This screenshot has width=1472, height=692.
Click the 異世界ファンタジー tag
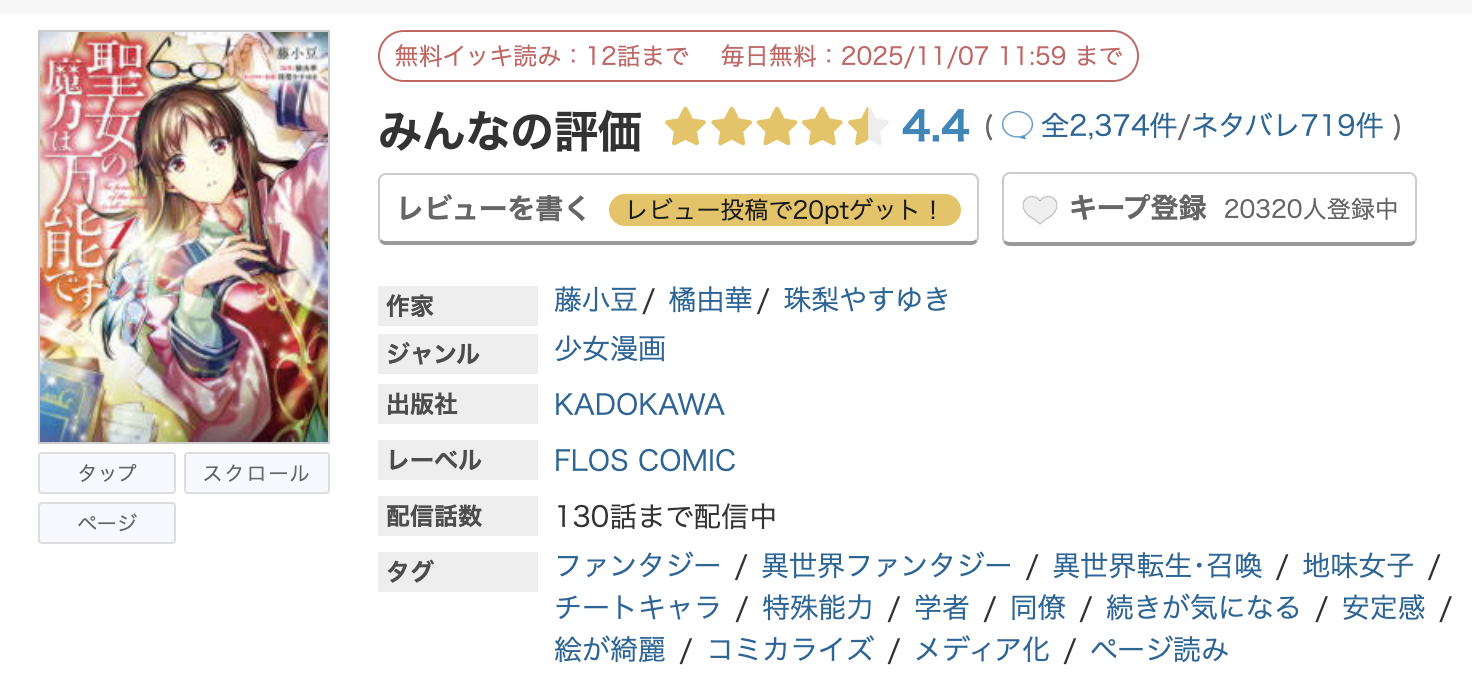click(x=886, y=566)
